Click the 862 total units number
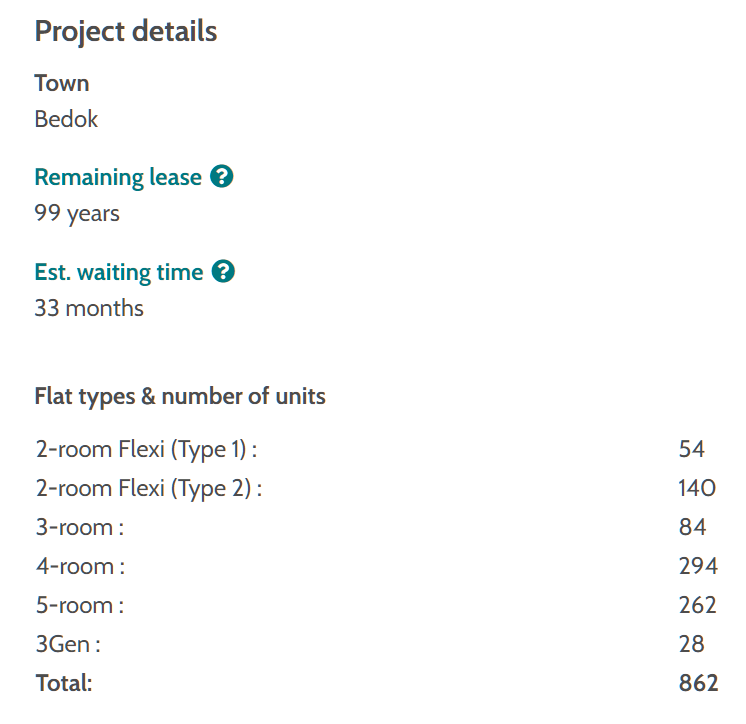 (698, 683)
